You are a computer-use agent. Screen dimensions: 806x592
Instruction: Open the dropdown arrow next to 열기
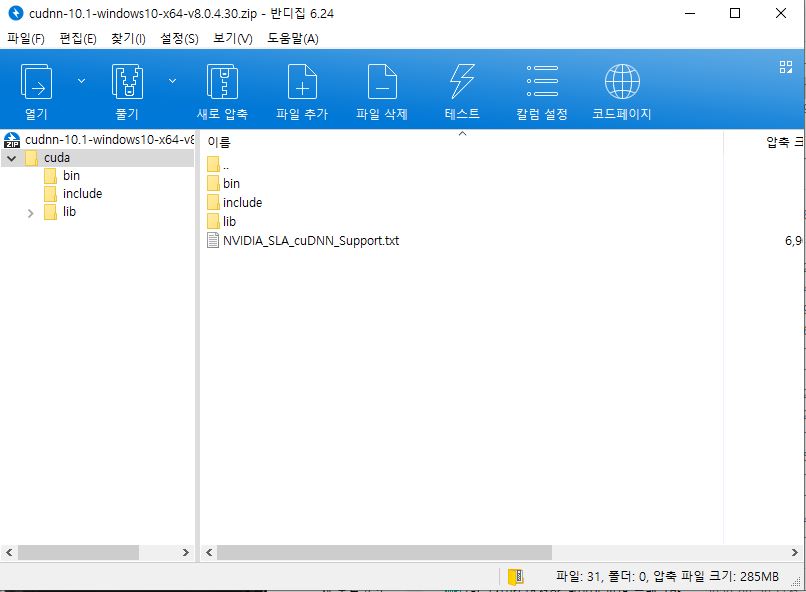pyautogui.click(x=81, y=81)
